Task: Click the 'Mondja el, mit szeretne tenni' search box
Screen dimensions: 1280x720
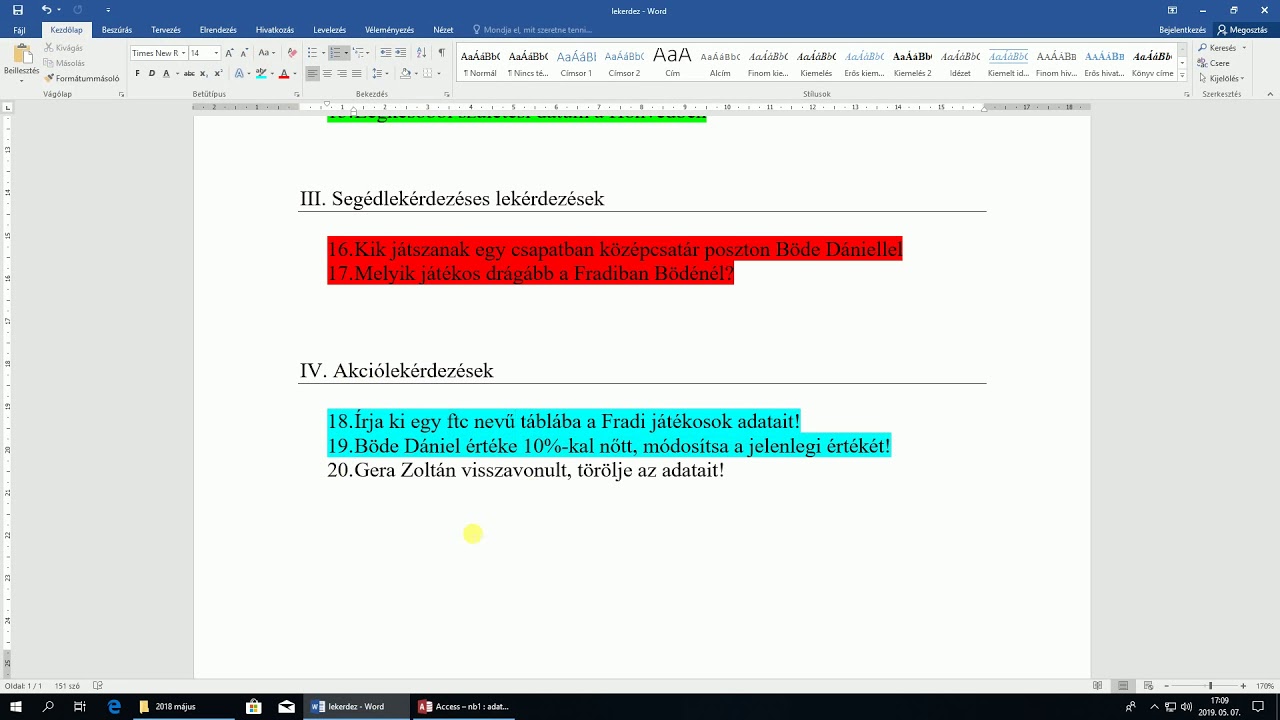Action: 532,30
